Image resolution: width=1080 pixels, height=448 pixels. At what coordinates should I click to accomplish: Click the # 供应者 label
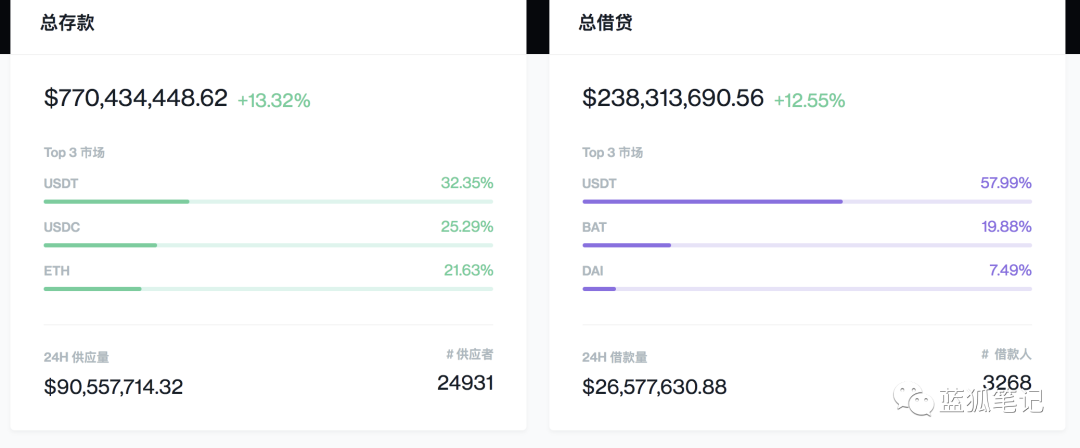pyautogui.click(x=470, y=354)
